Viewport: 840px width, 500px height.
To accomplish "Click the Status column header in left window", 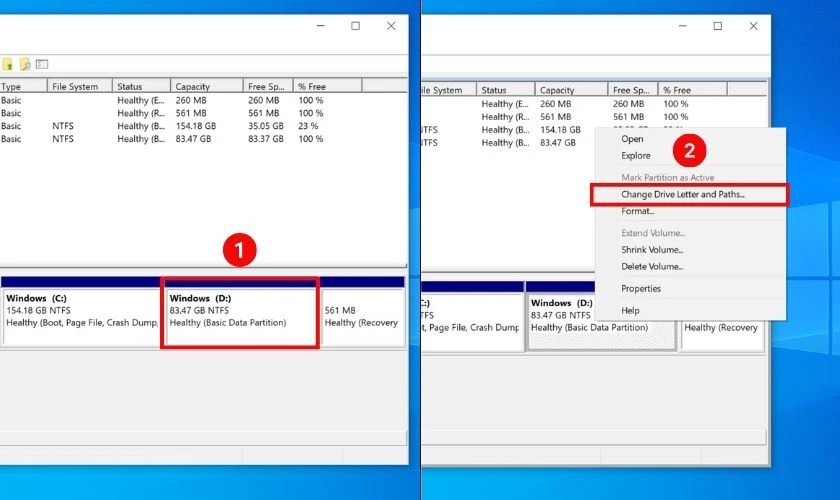I will point(141,86).
